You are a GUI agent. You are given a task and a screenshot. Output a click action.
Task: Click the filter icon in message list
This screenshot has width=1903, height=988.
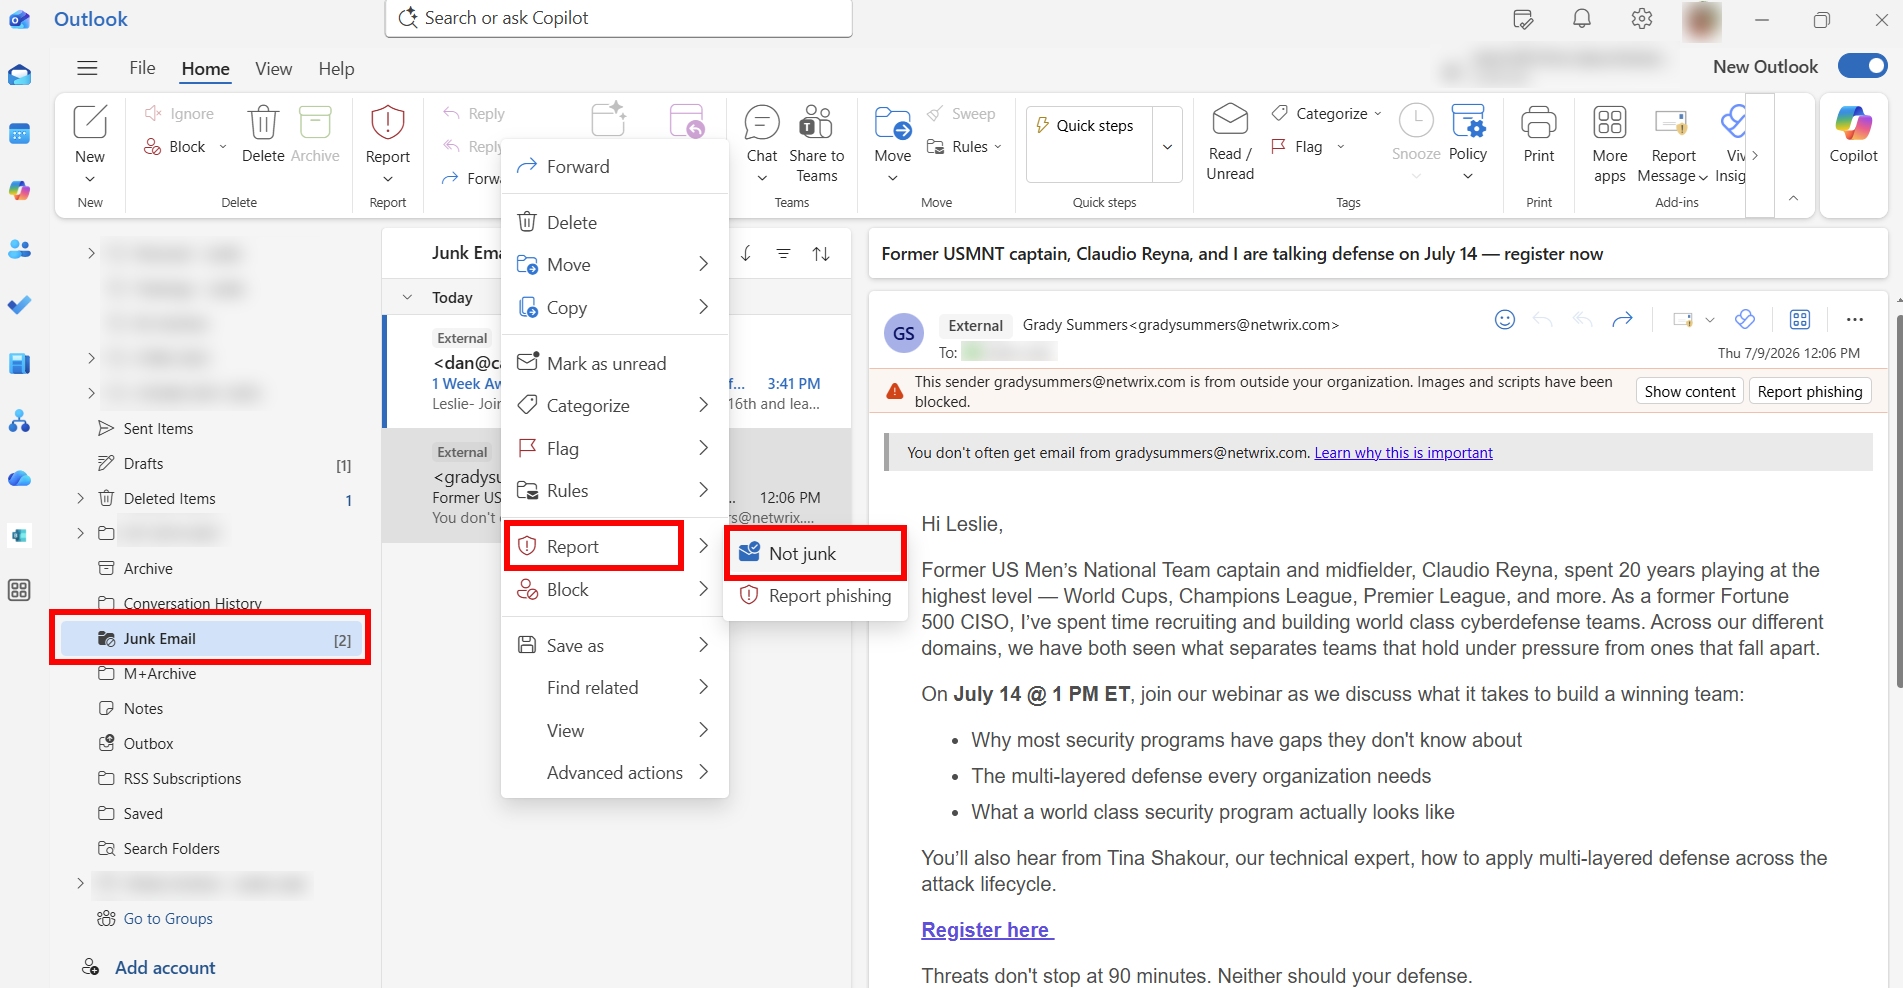pyautogui.click(x=784, y=254)
